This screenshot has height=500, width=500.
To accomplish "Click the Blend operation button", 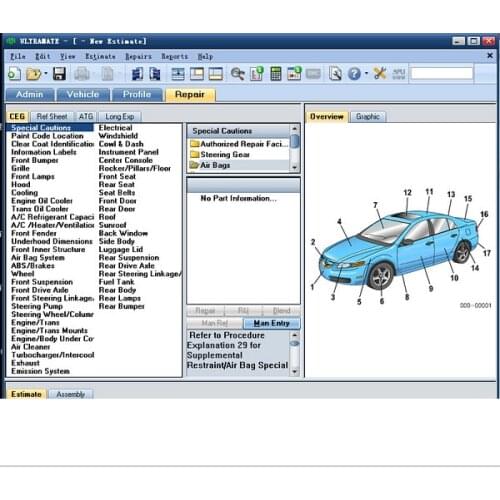I will (281, 311).
